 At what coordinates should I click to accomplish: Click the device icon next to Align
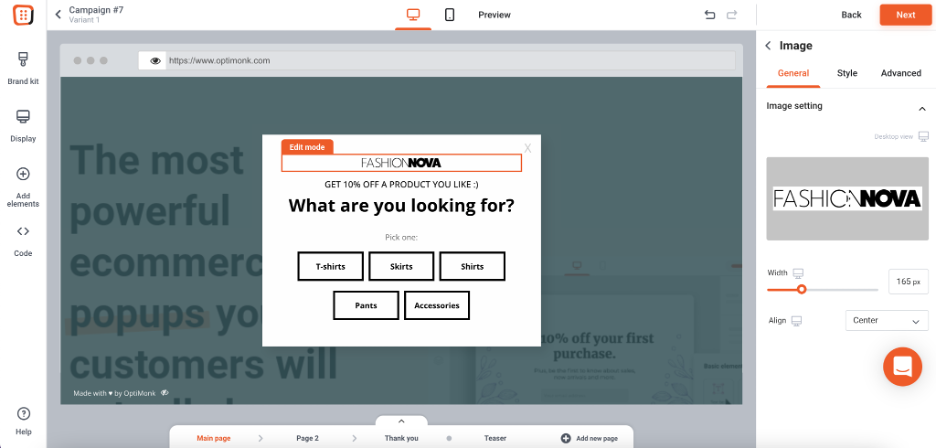tap(796, 321)
